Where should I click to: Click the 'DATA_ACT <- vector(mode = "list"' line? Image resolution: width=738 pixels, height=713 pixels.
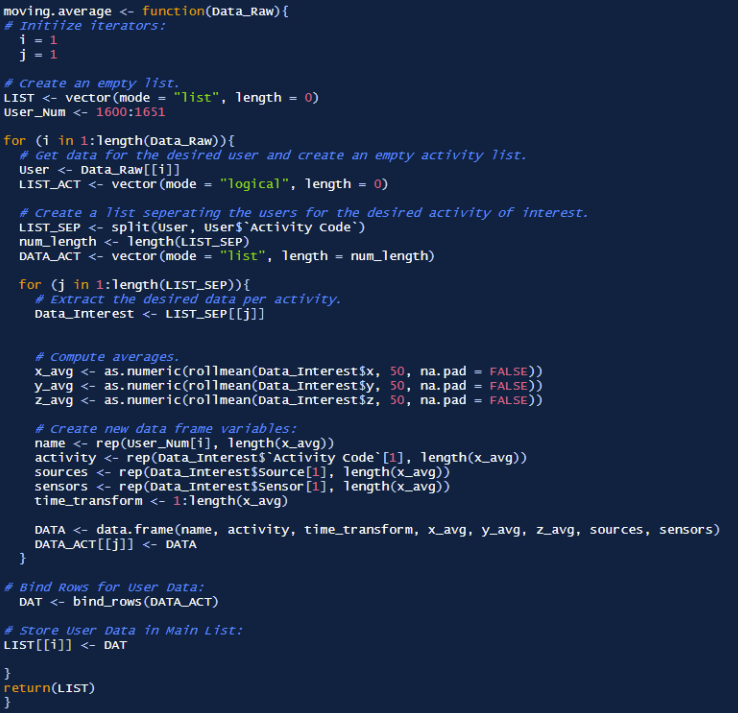click(226, 256)
